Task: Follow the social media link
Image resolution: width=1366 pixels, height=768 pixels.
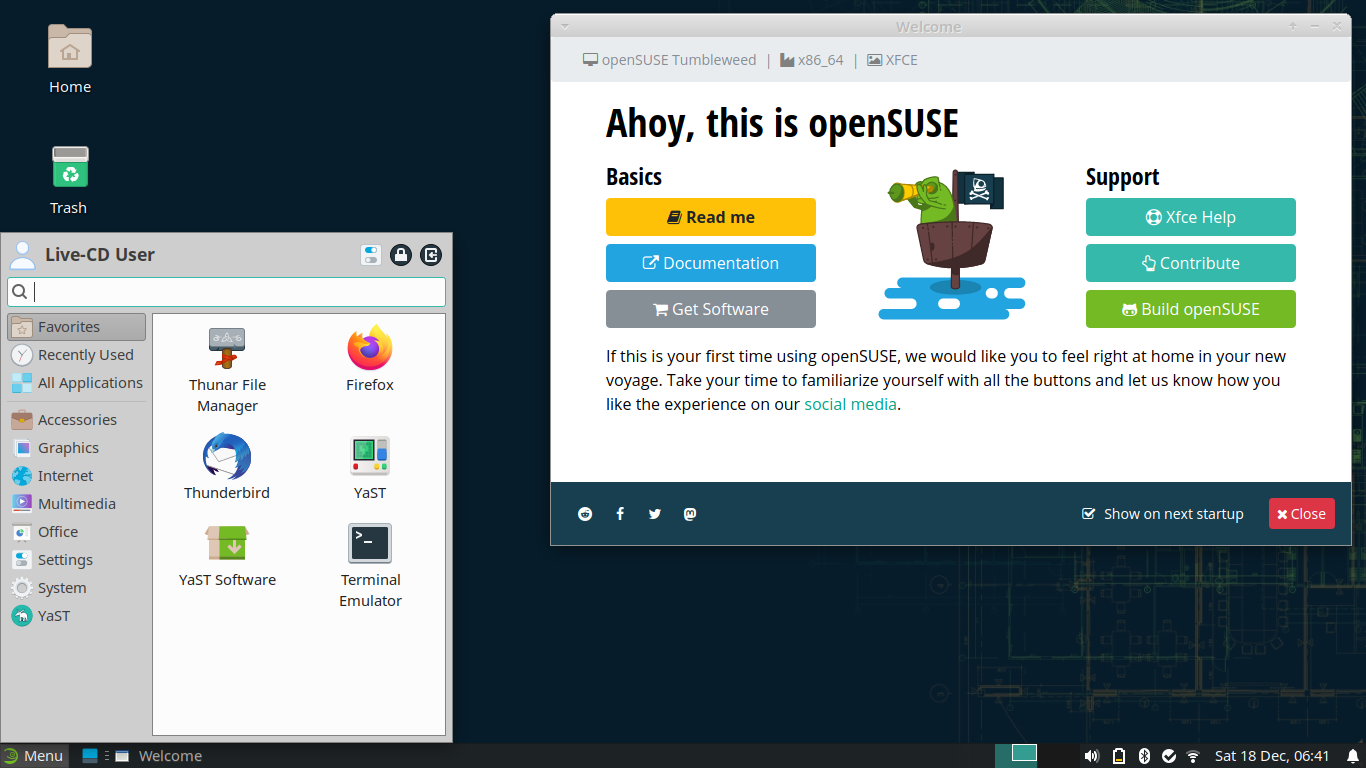Action: coord(850,404)
